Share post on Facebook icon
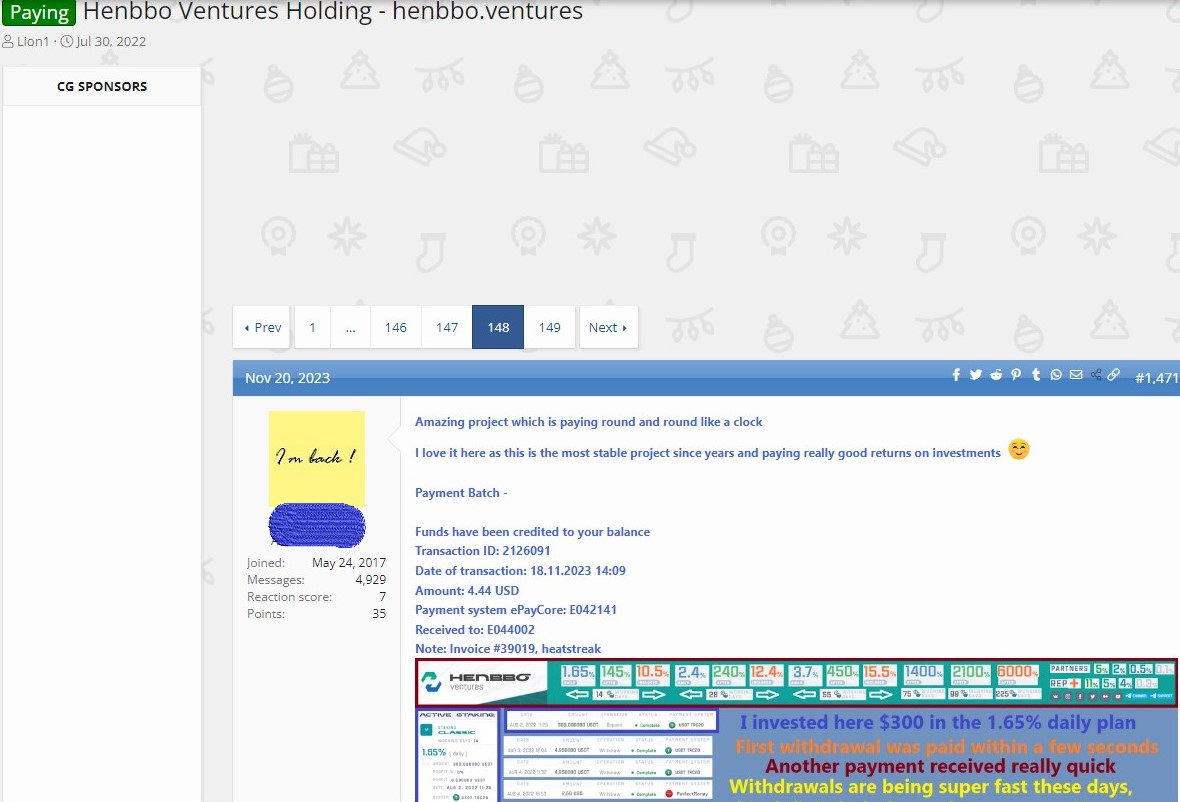The width and height of the screenshot is (1180, 802). (x=956, y=375)
